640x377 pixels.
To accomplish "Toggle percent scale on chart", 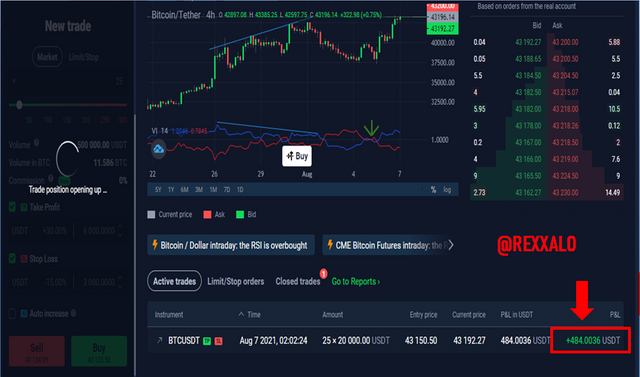I will [x=433, y=190].
